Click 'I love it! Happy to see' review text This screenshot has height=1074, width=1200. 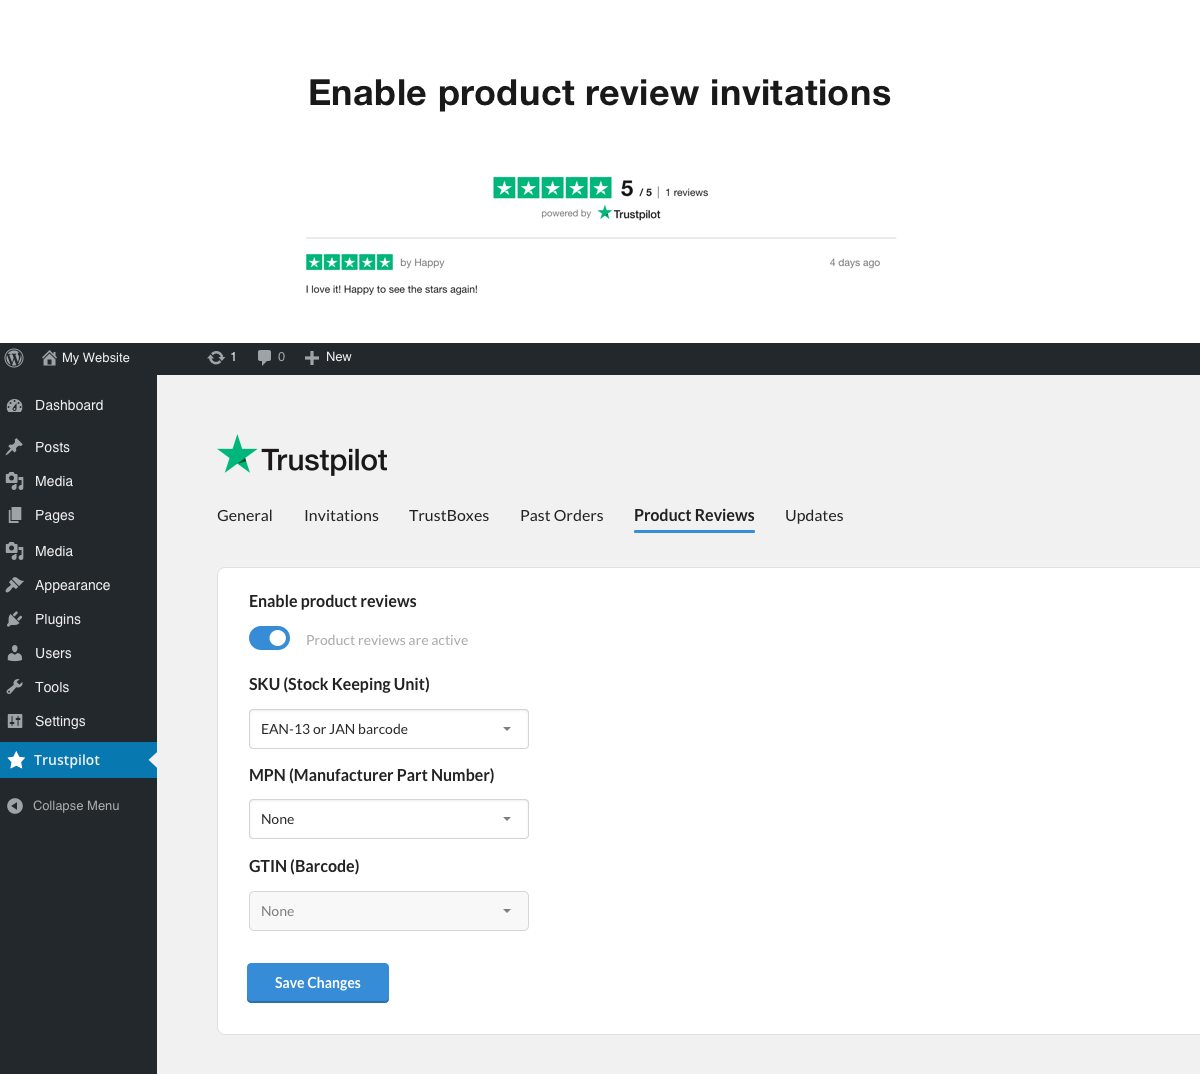tap(392, 290)
